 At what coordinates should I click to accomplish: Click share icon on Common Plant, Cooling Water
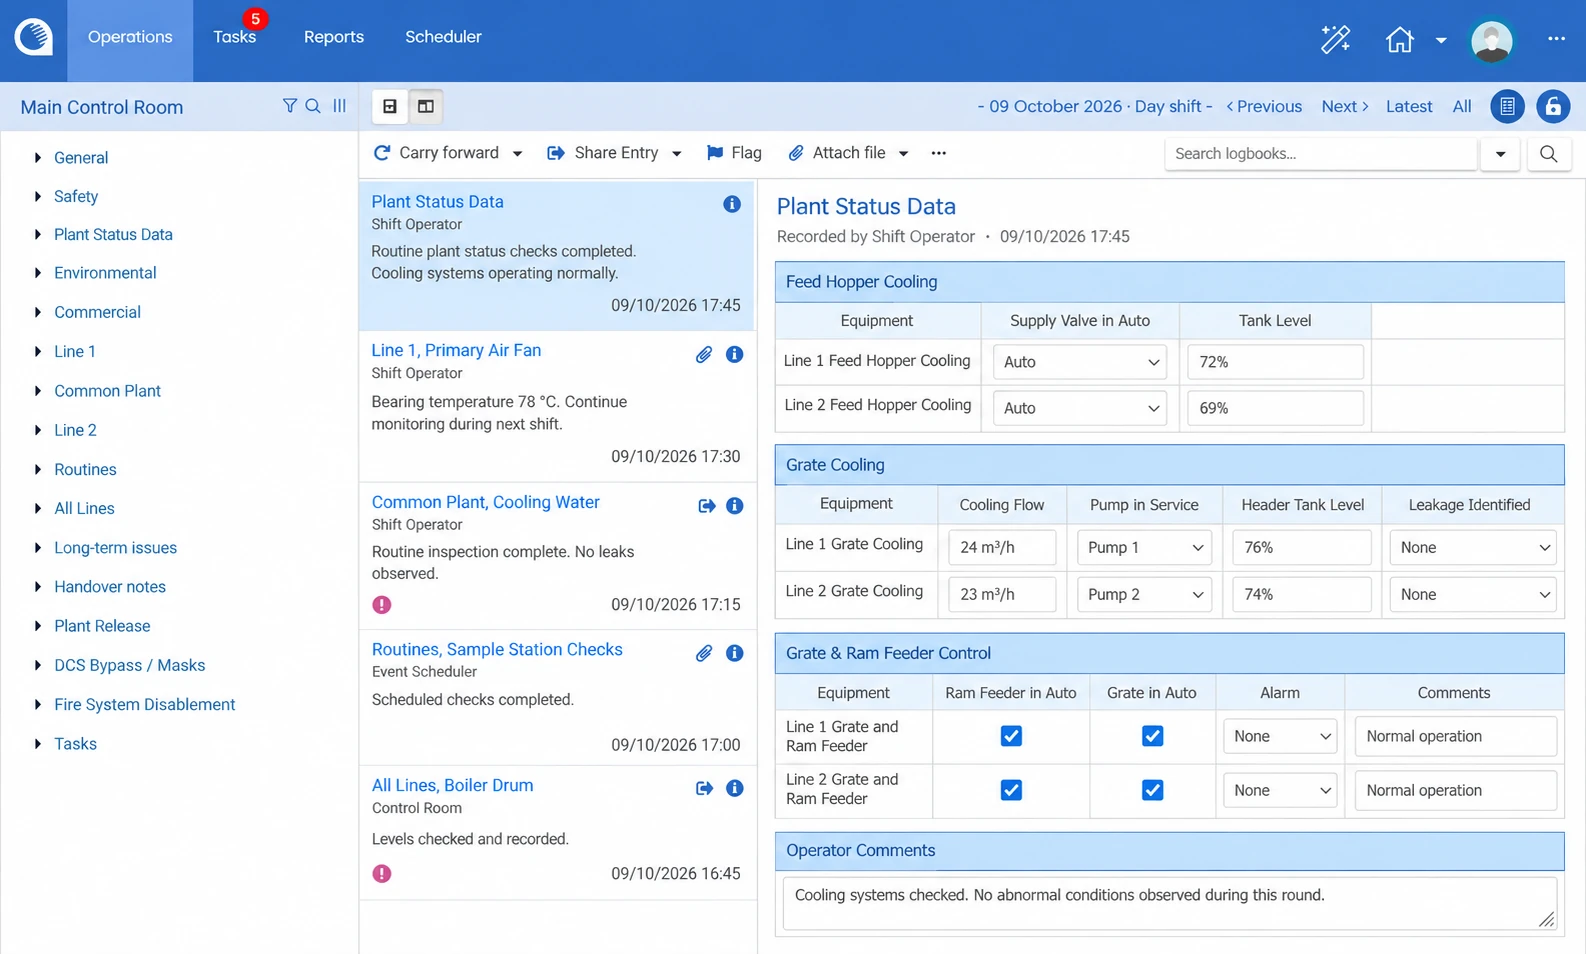(706, 506)
